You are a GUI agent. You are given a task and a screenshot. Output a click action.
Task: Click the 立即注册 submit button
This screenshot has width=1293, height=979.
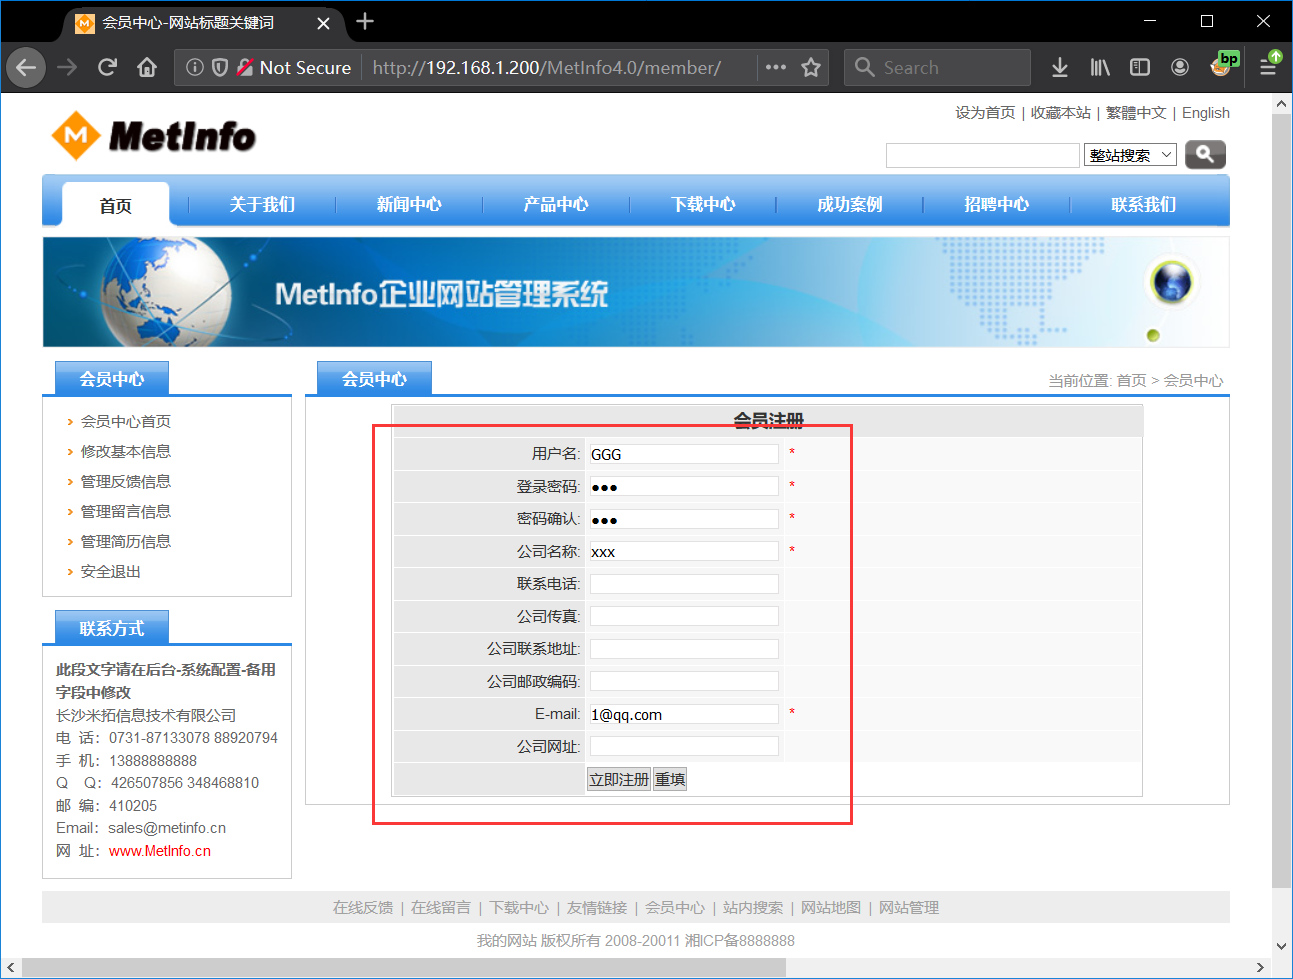619,780
